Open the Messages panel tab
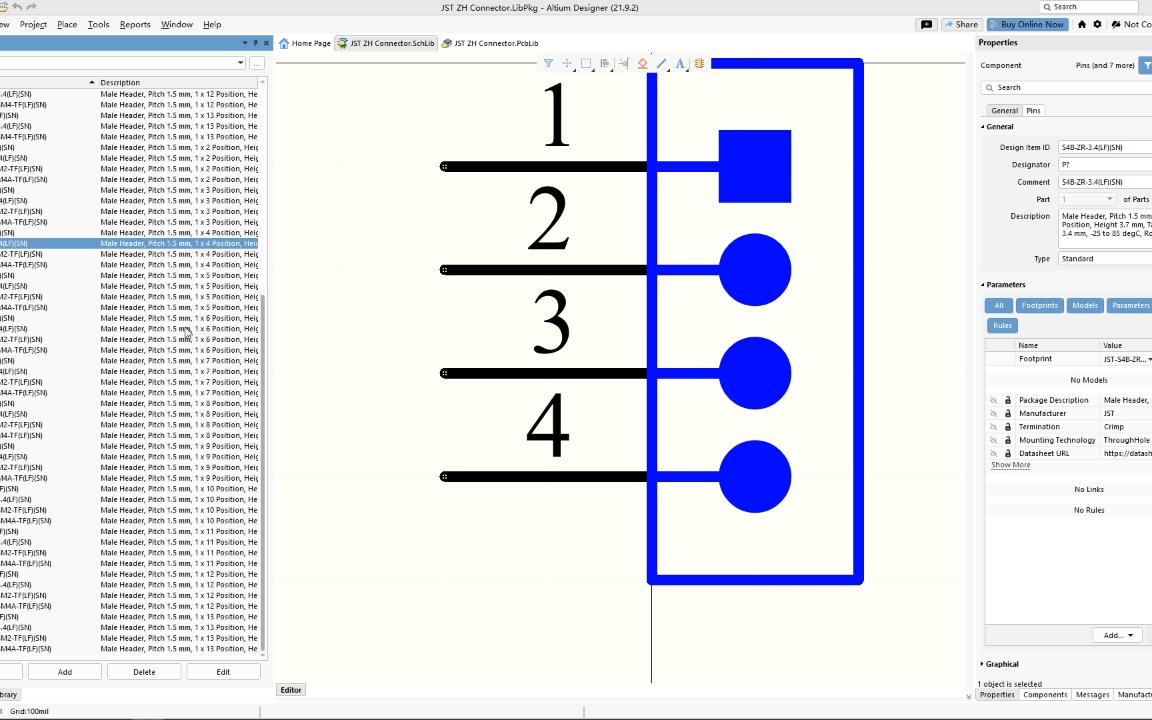 tap(1092, 695)
